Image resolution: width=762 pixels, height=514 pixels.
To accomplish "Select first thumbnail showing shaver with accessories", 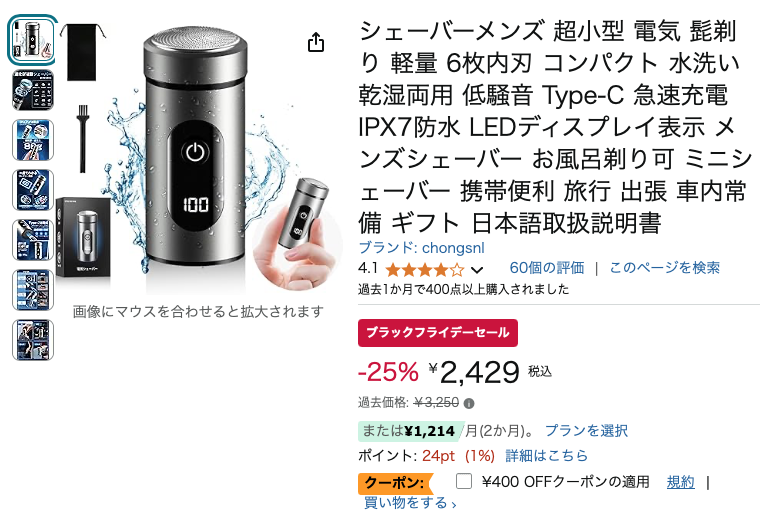I will click(x=32, y=40).
